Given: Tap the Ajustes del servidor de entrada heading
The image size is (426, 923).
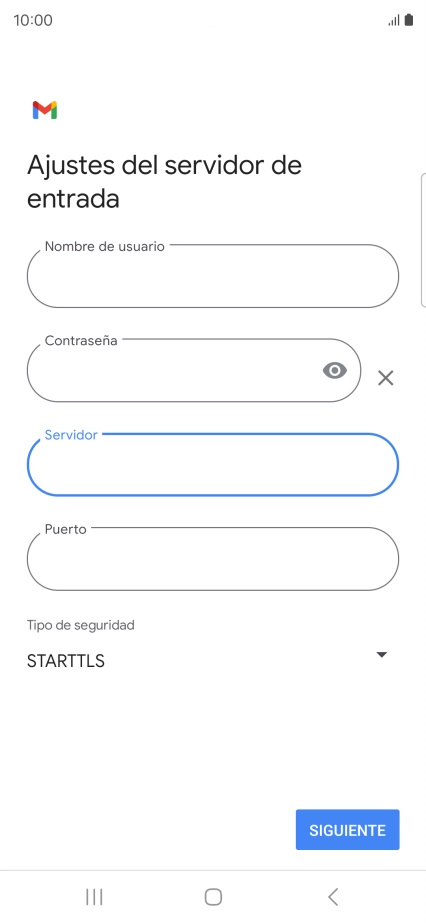Looking at the screenshot, I should click(164, 182).
